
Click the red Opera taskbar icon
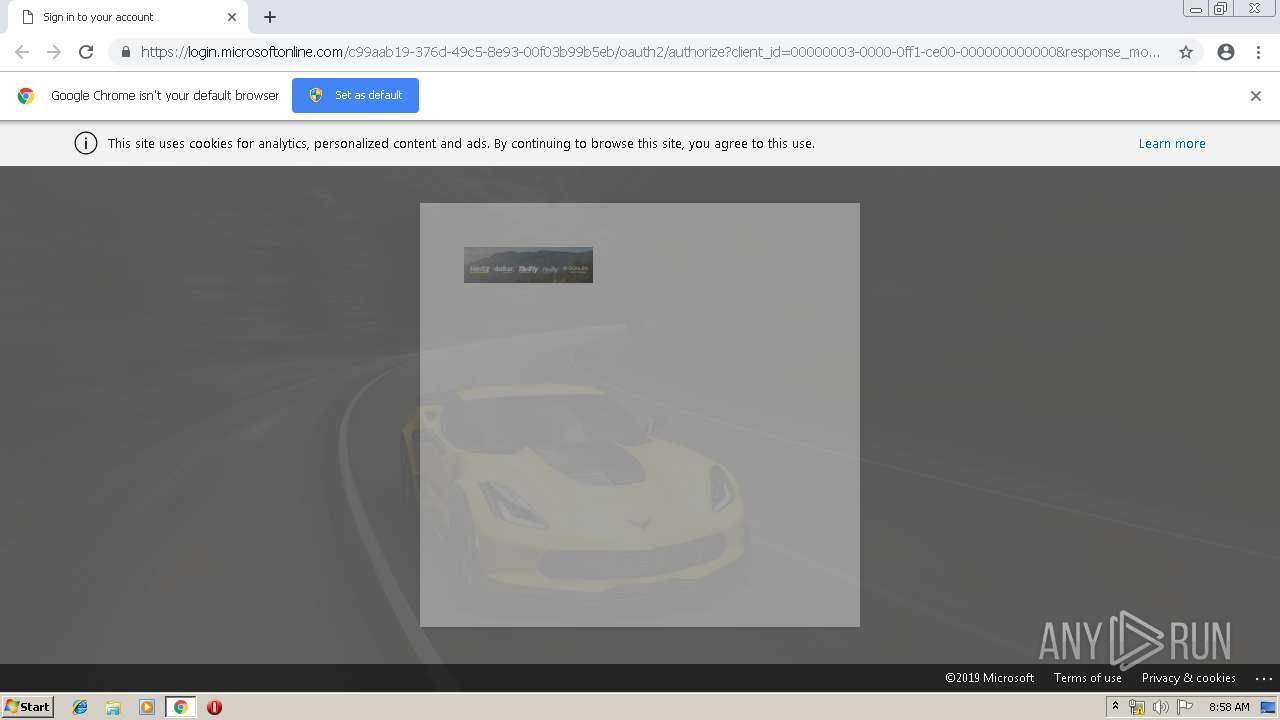pos(214,707)
